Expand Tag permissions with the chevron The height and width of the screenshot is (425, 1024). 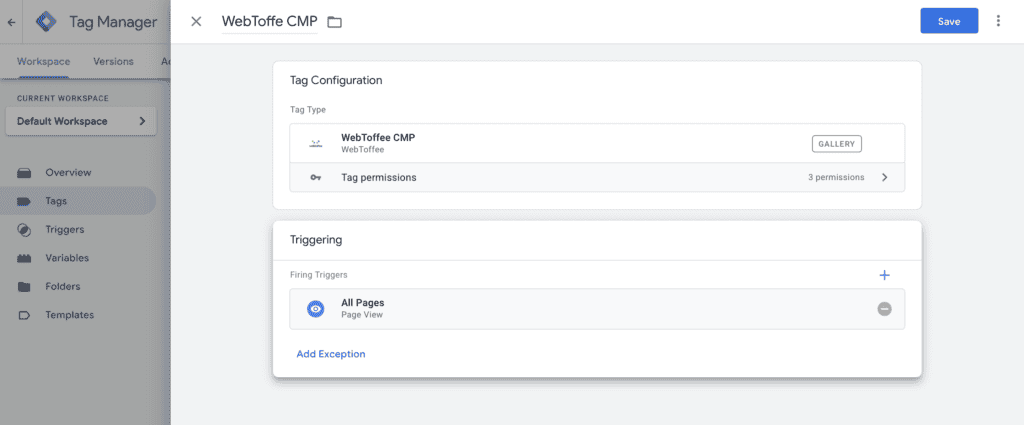click(885, 177)
